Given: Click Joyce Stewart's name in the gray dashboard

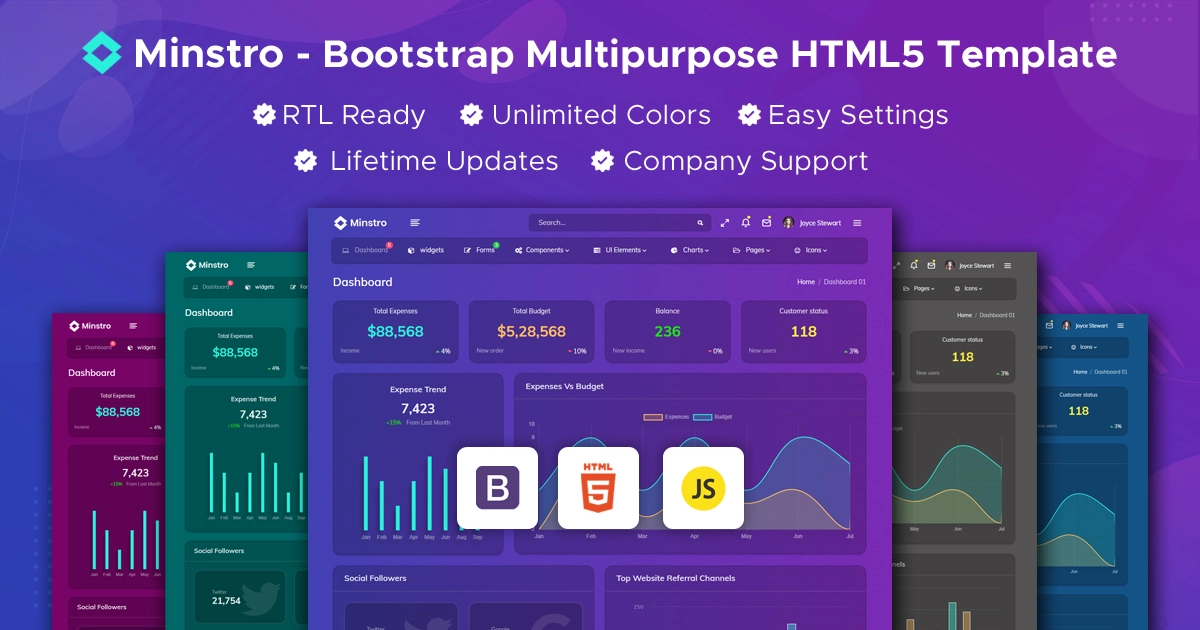Looking at the screenshot, I should tap(977, 266).
